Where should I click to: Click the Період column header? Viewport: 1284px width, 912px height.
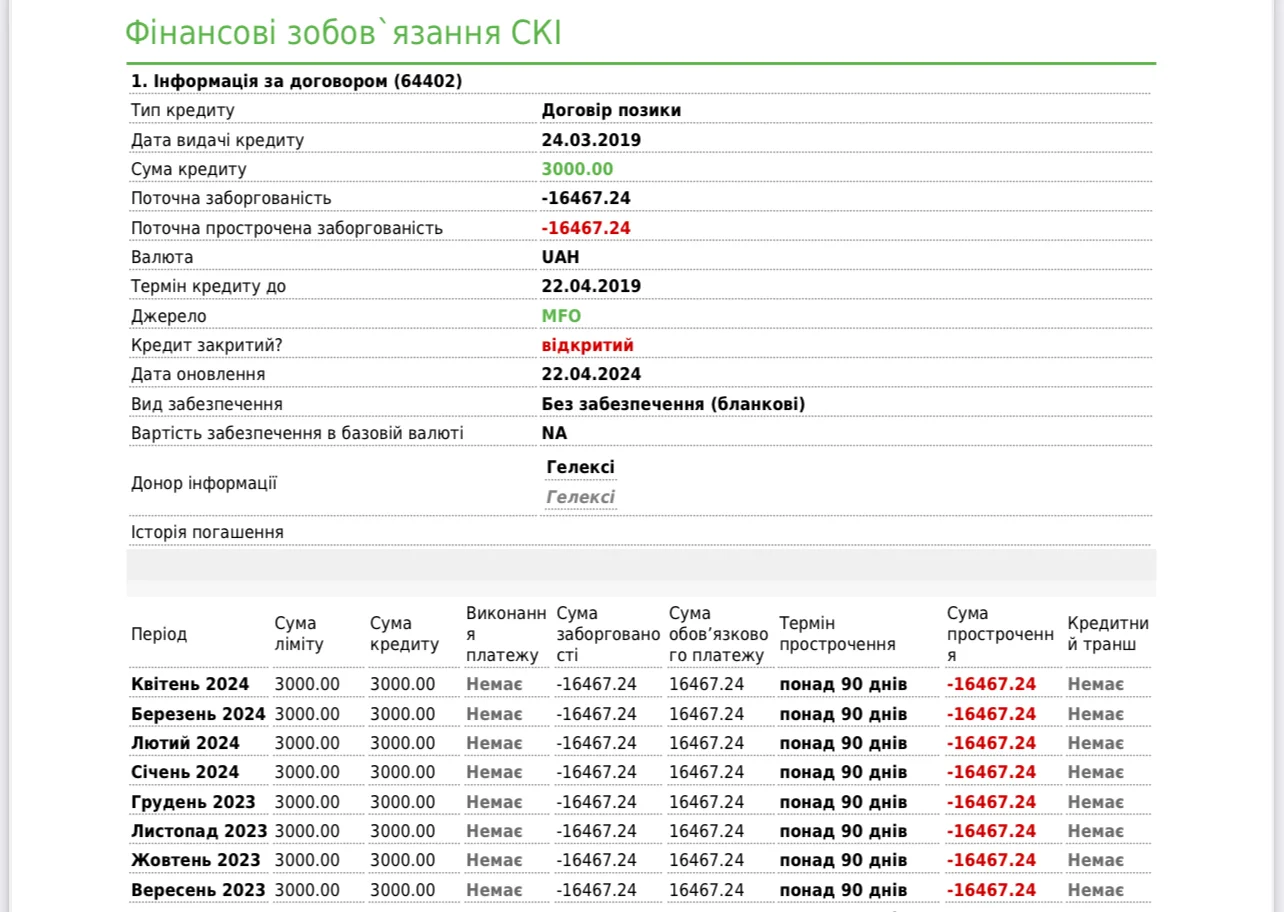click(x=159, y=634)
